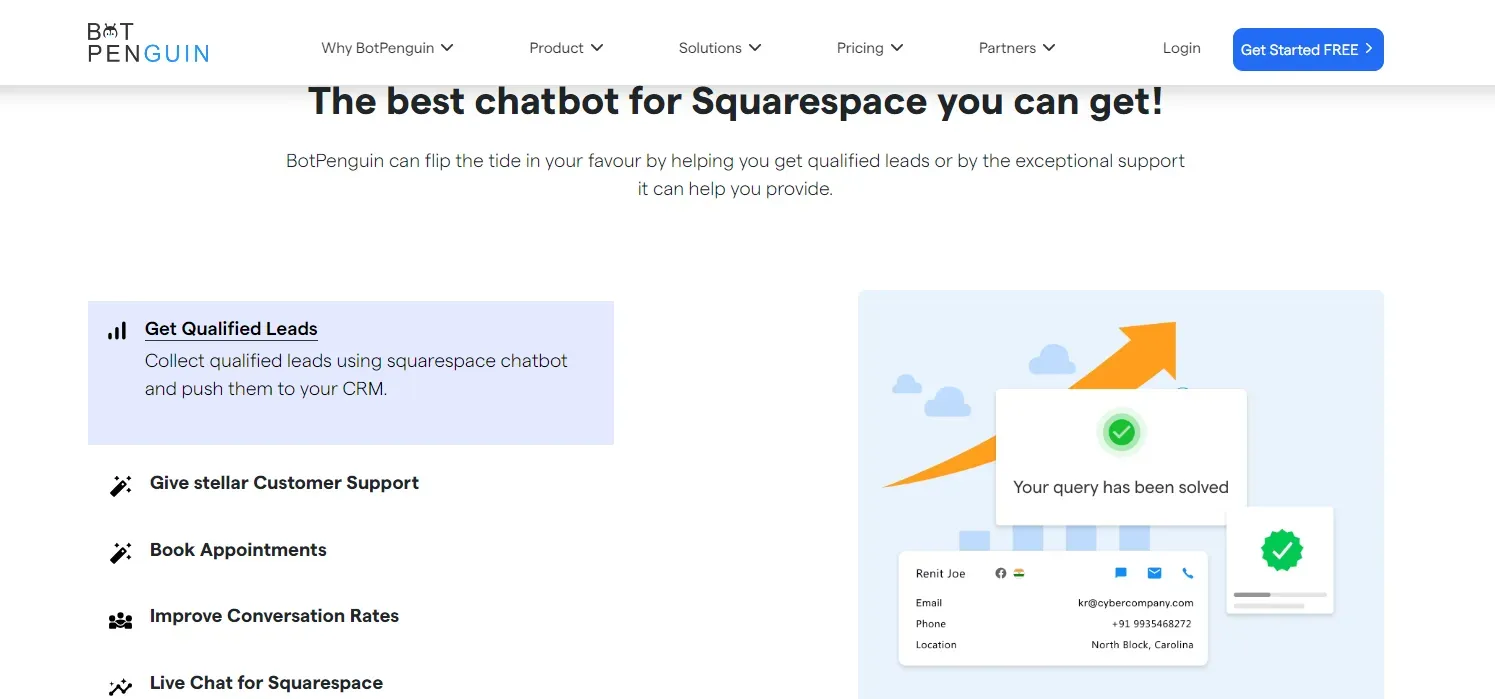Screen dimensions: 1495x699
Task: Click the India flag icon next to Renit Joe
Action: pyautogui.click(x=1019, y=573)
